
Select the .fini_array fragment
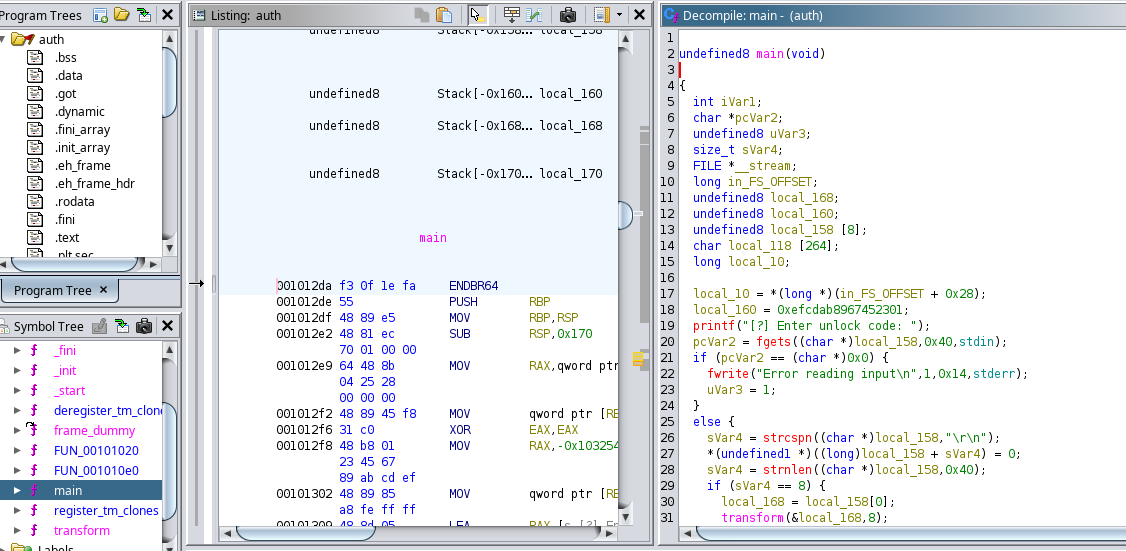pos(82,129)
